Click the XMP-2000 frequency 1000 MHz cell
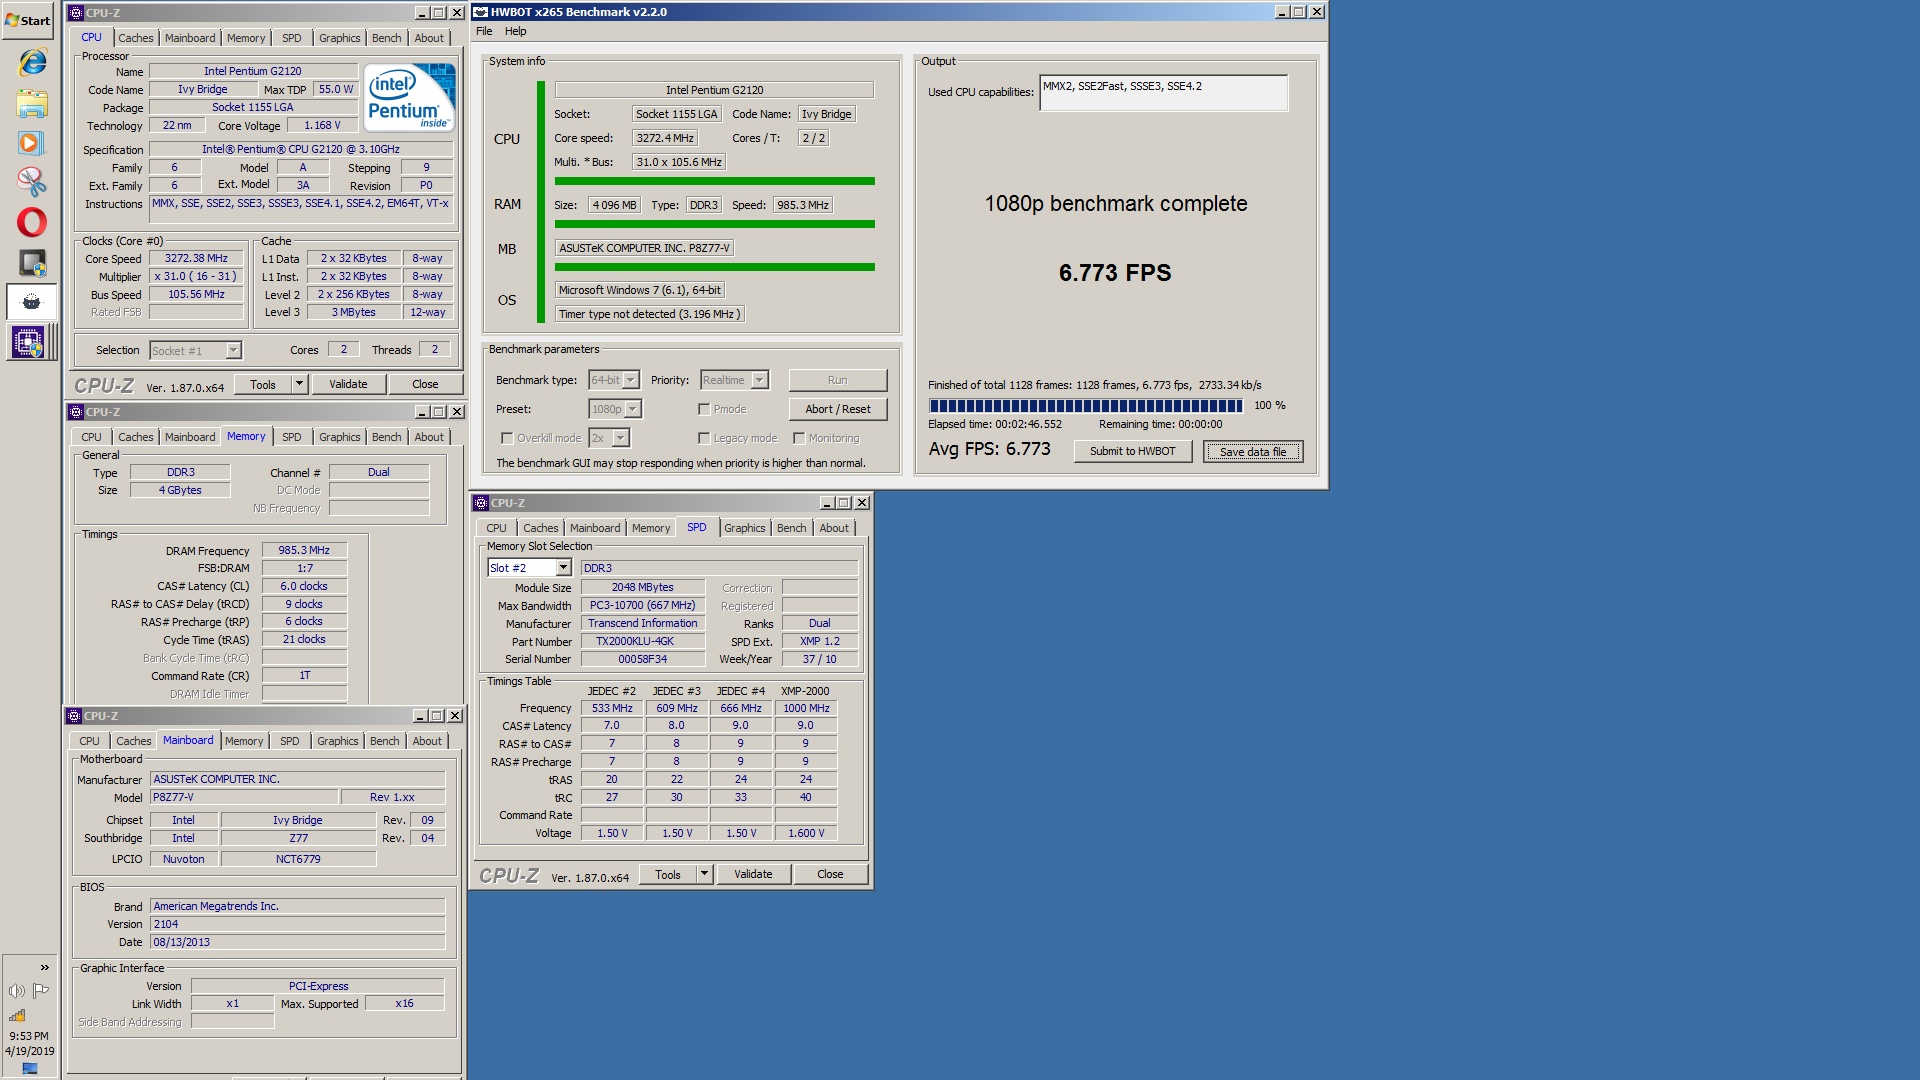Image resolution: width=1920 pixels, height=1080 pixels. [x=806, y=708]
